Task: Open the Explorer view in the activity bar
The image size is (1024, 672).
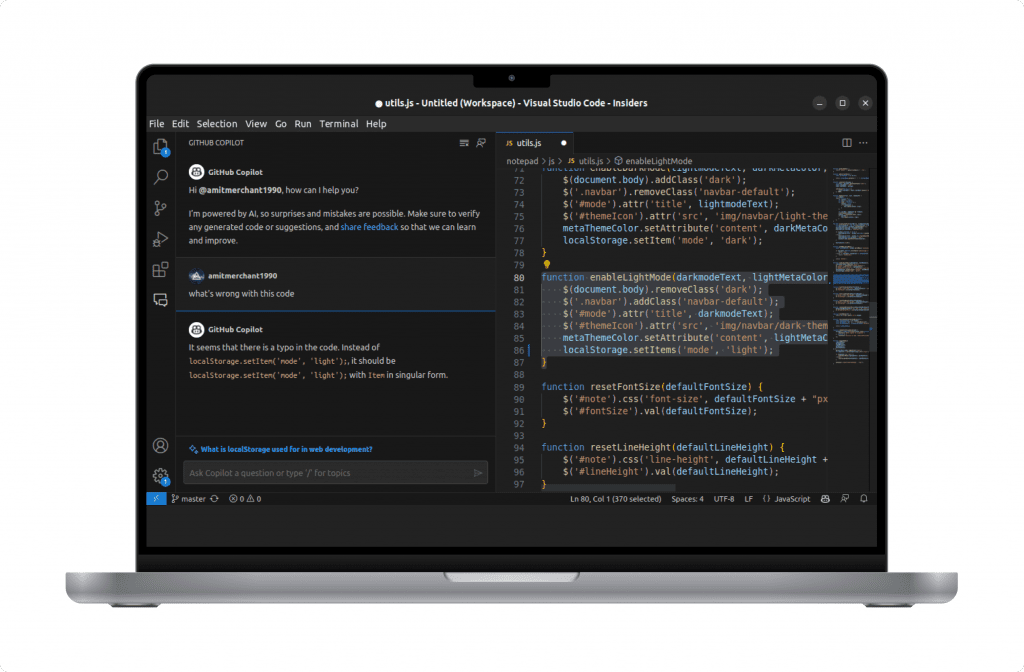Action: (161, 146)
